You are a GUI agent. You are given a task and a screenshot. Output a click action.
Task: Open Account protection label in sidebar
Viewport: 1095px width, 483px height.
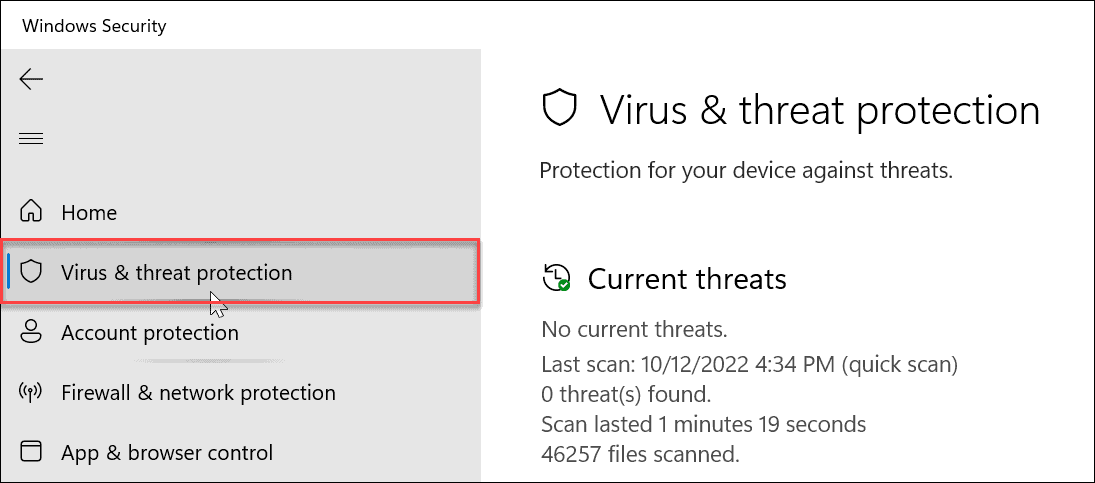[x=150, y=333]
